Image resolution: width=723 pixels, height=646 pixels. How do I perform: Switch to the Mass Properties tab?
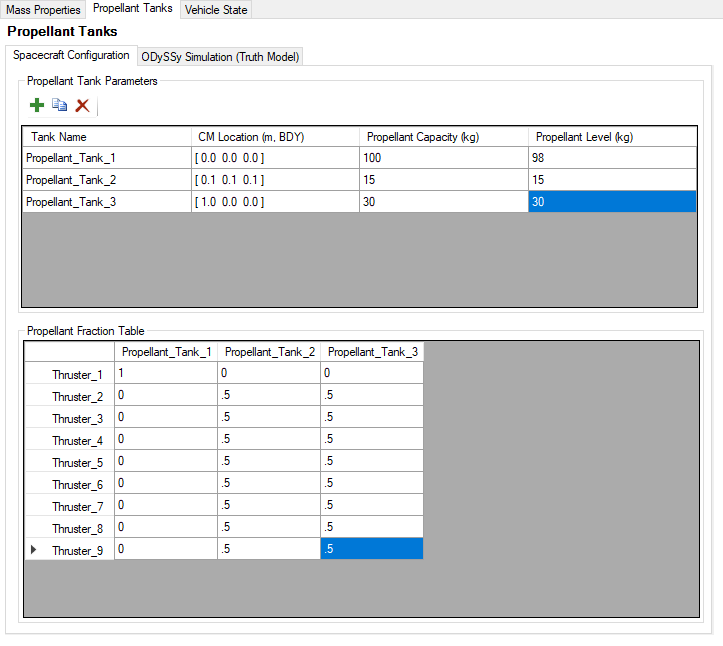click(x=43, y=9)
